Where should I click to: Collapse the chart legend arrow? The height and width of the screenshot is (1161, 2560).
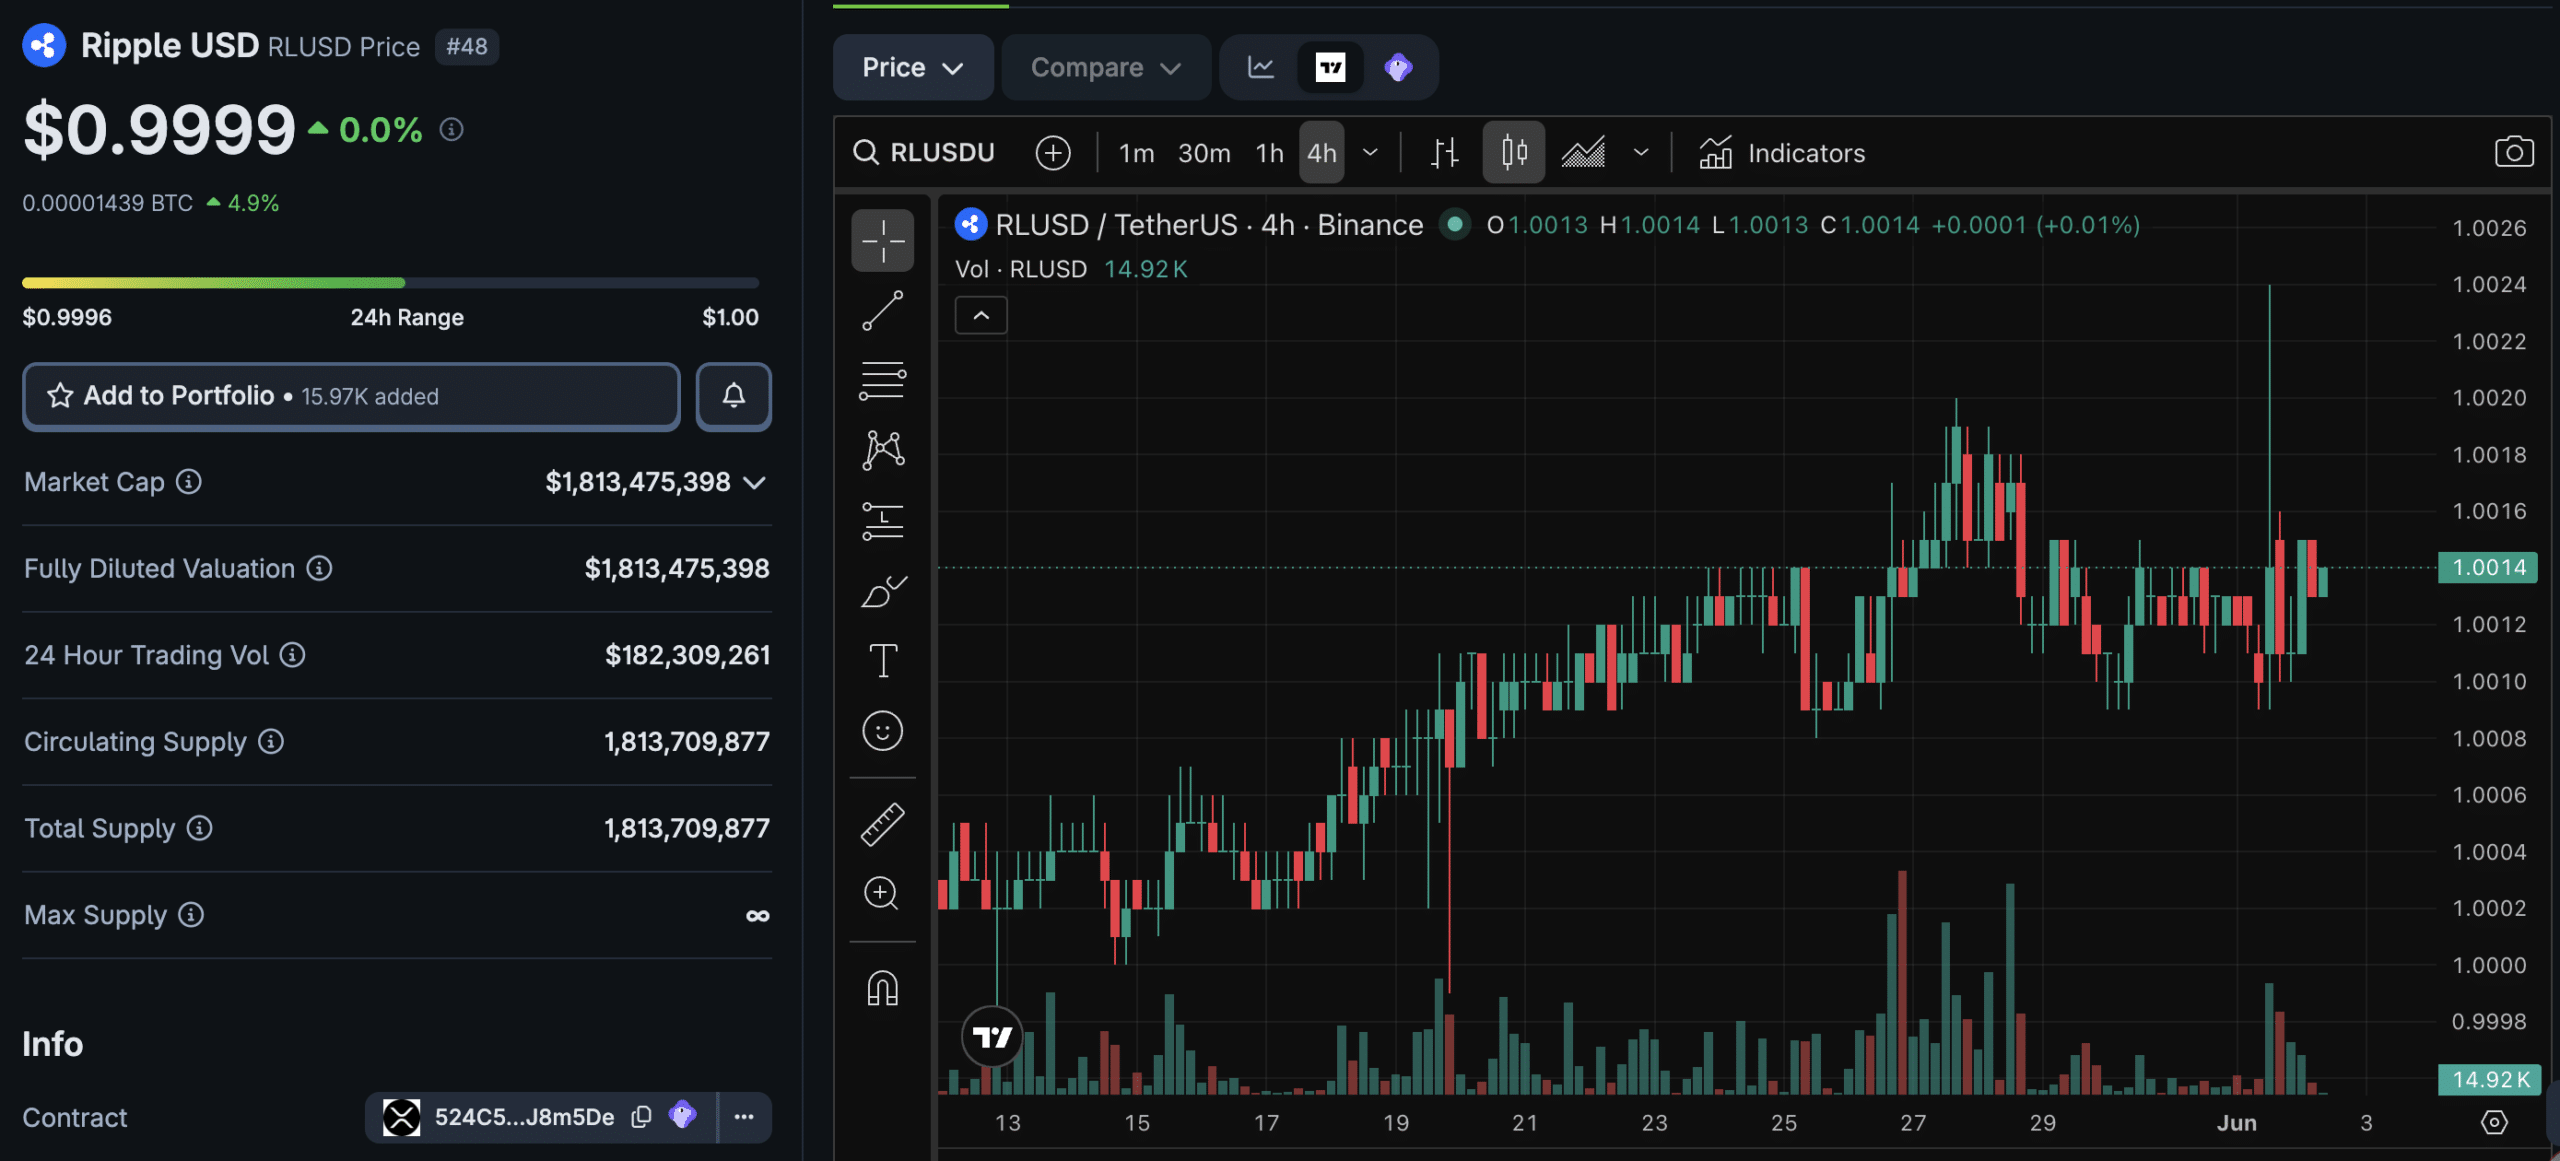(x=981, y=316)
